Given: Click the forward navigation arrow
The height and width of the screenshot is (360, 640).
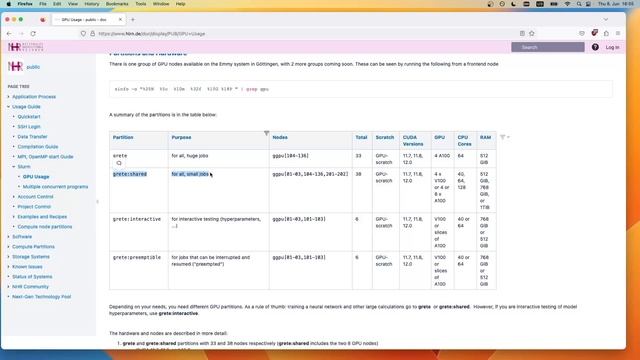Looking at the screenshot, I should [x=21, y=33].
